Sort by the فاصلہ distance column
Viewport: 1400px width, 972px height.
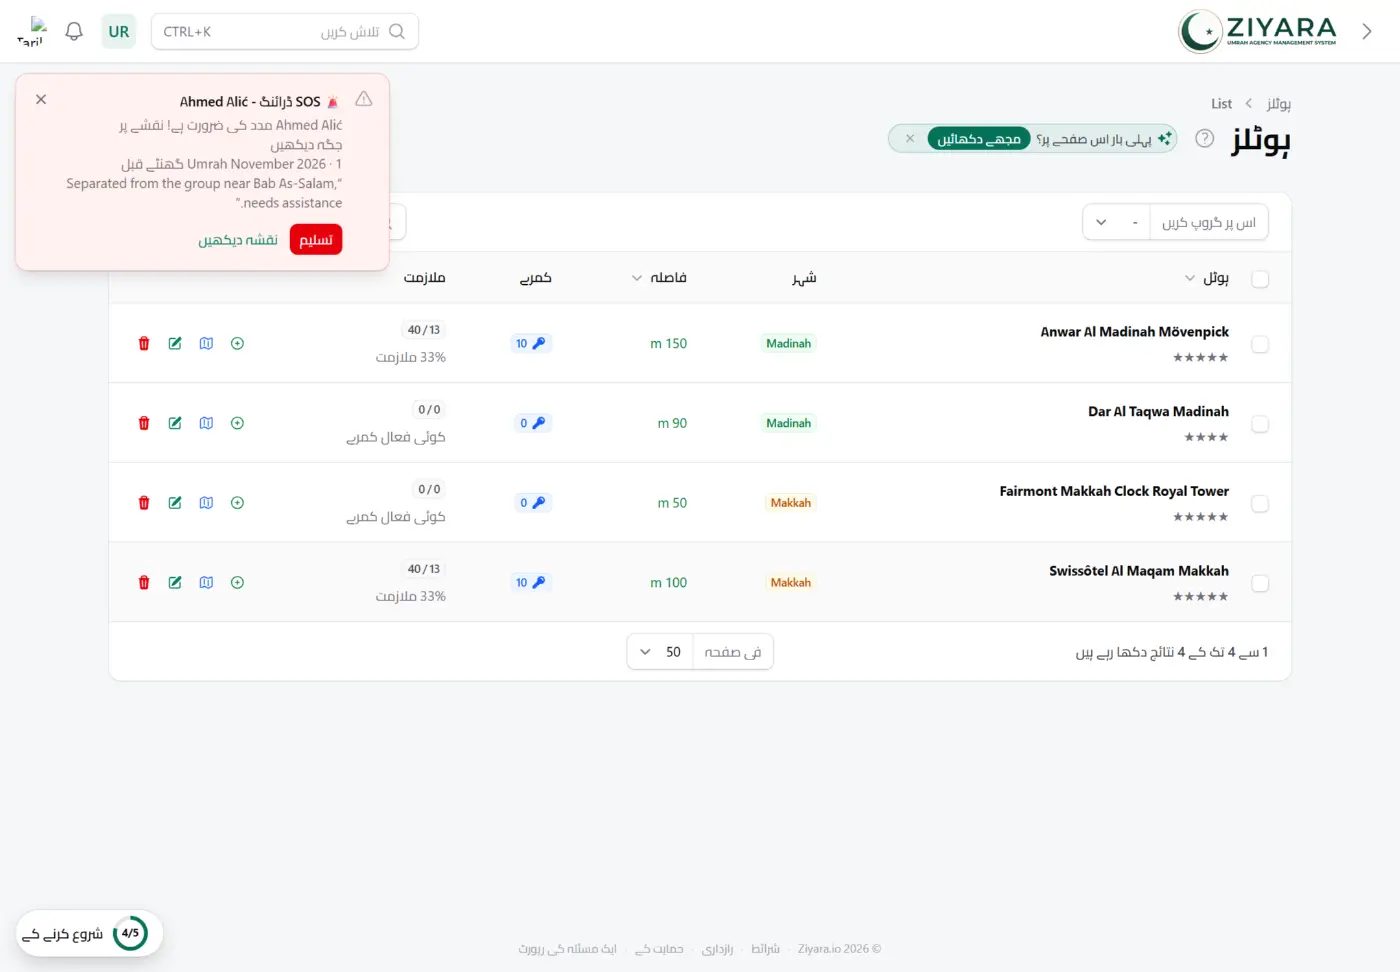(659, 278)
